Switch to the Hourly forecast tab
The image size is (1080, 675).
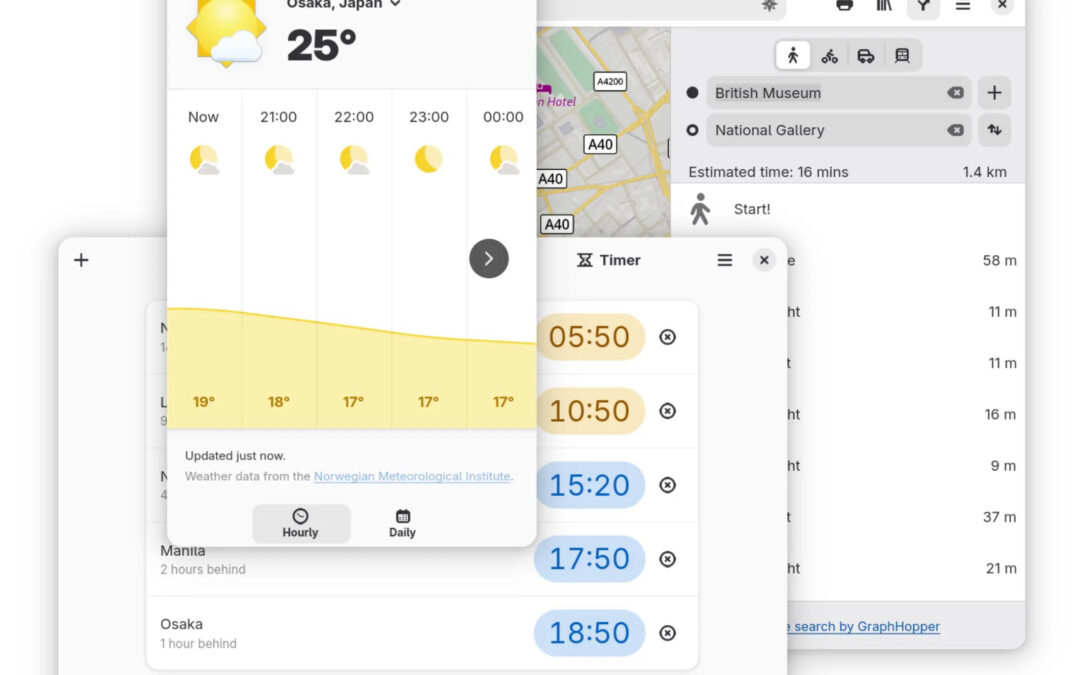tap(301, 523)
